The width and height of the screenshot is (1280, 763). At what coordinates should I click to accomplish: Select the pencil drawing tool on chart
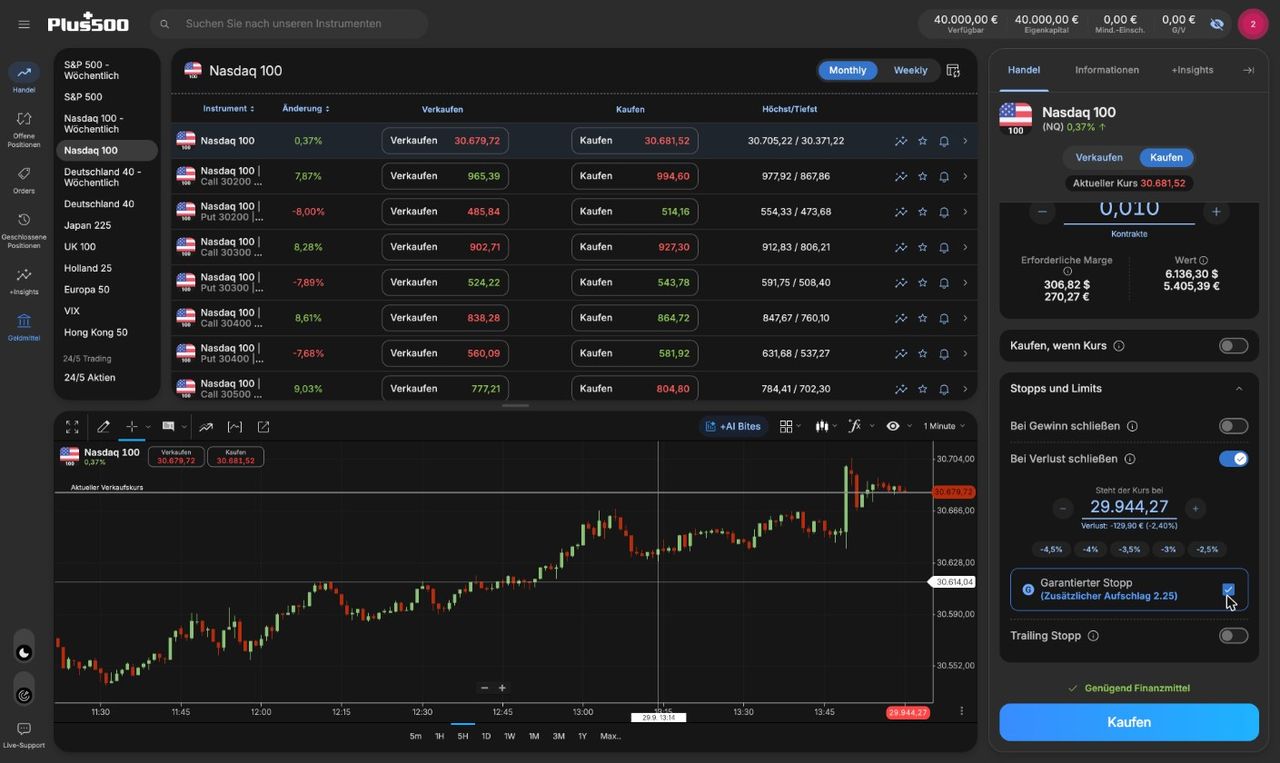click(103, 427)
